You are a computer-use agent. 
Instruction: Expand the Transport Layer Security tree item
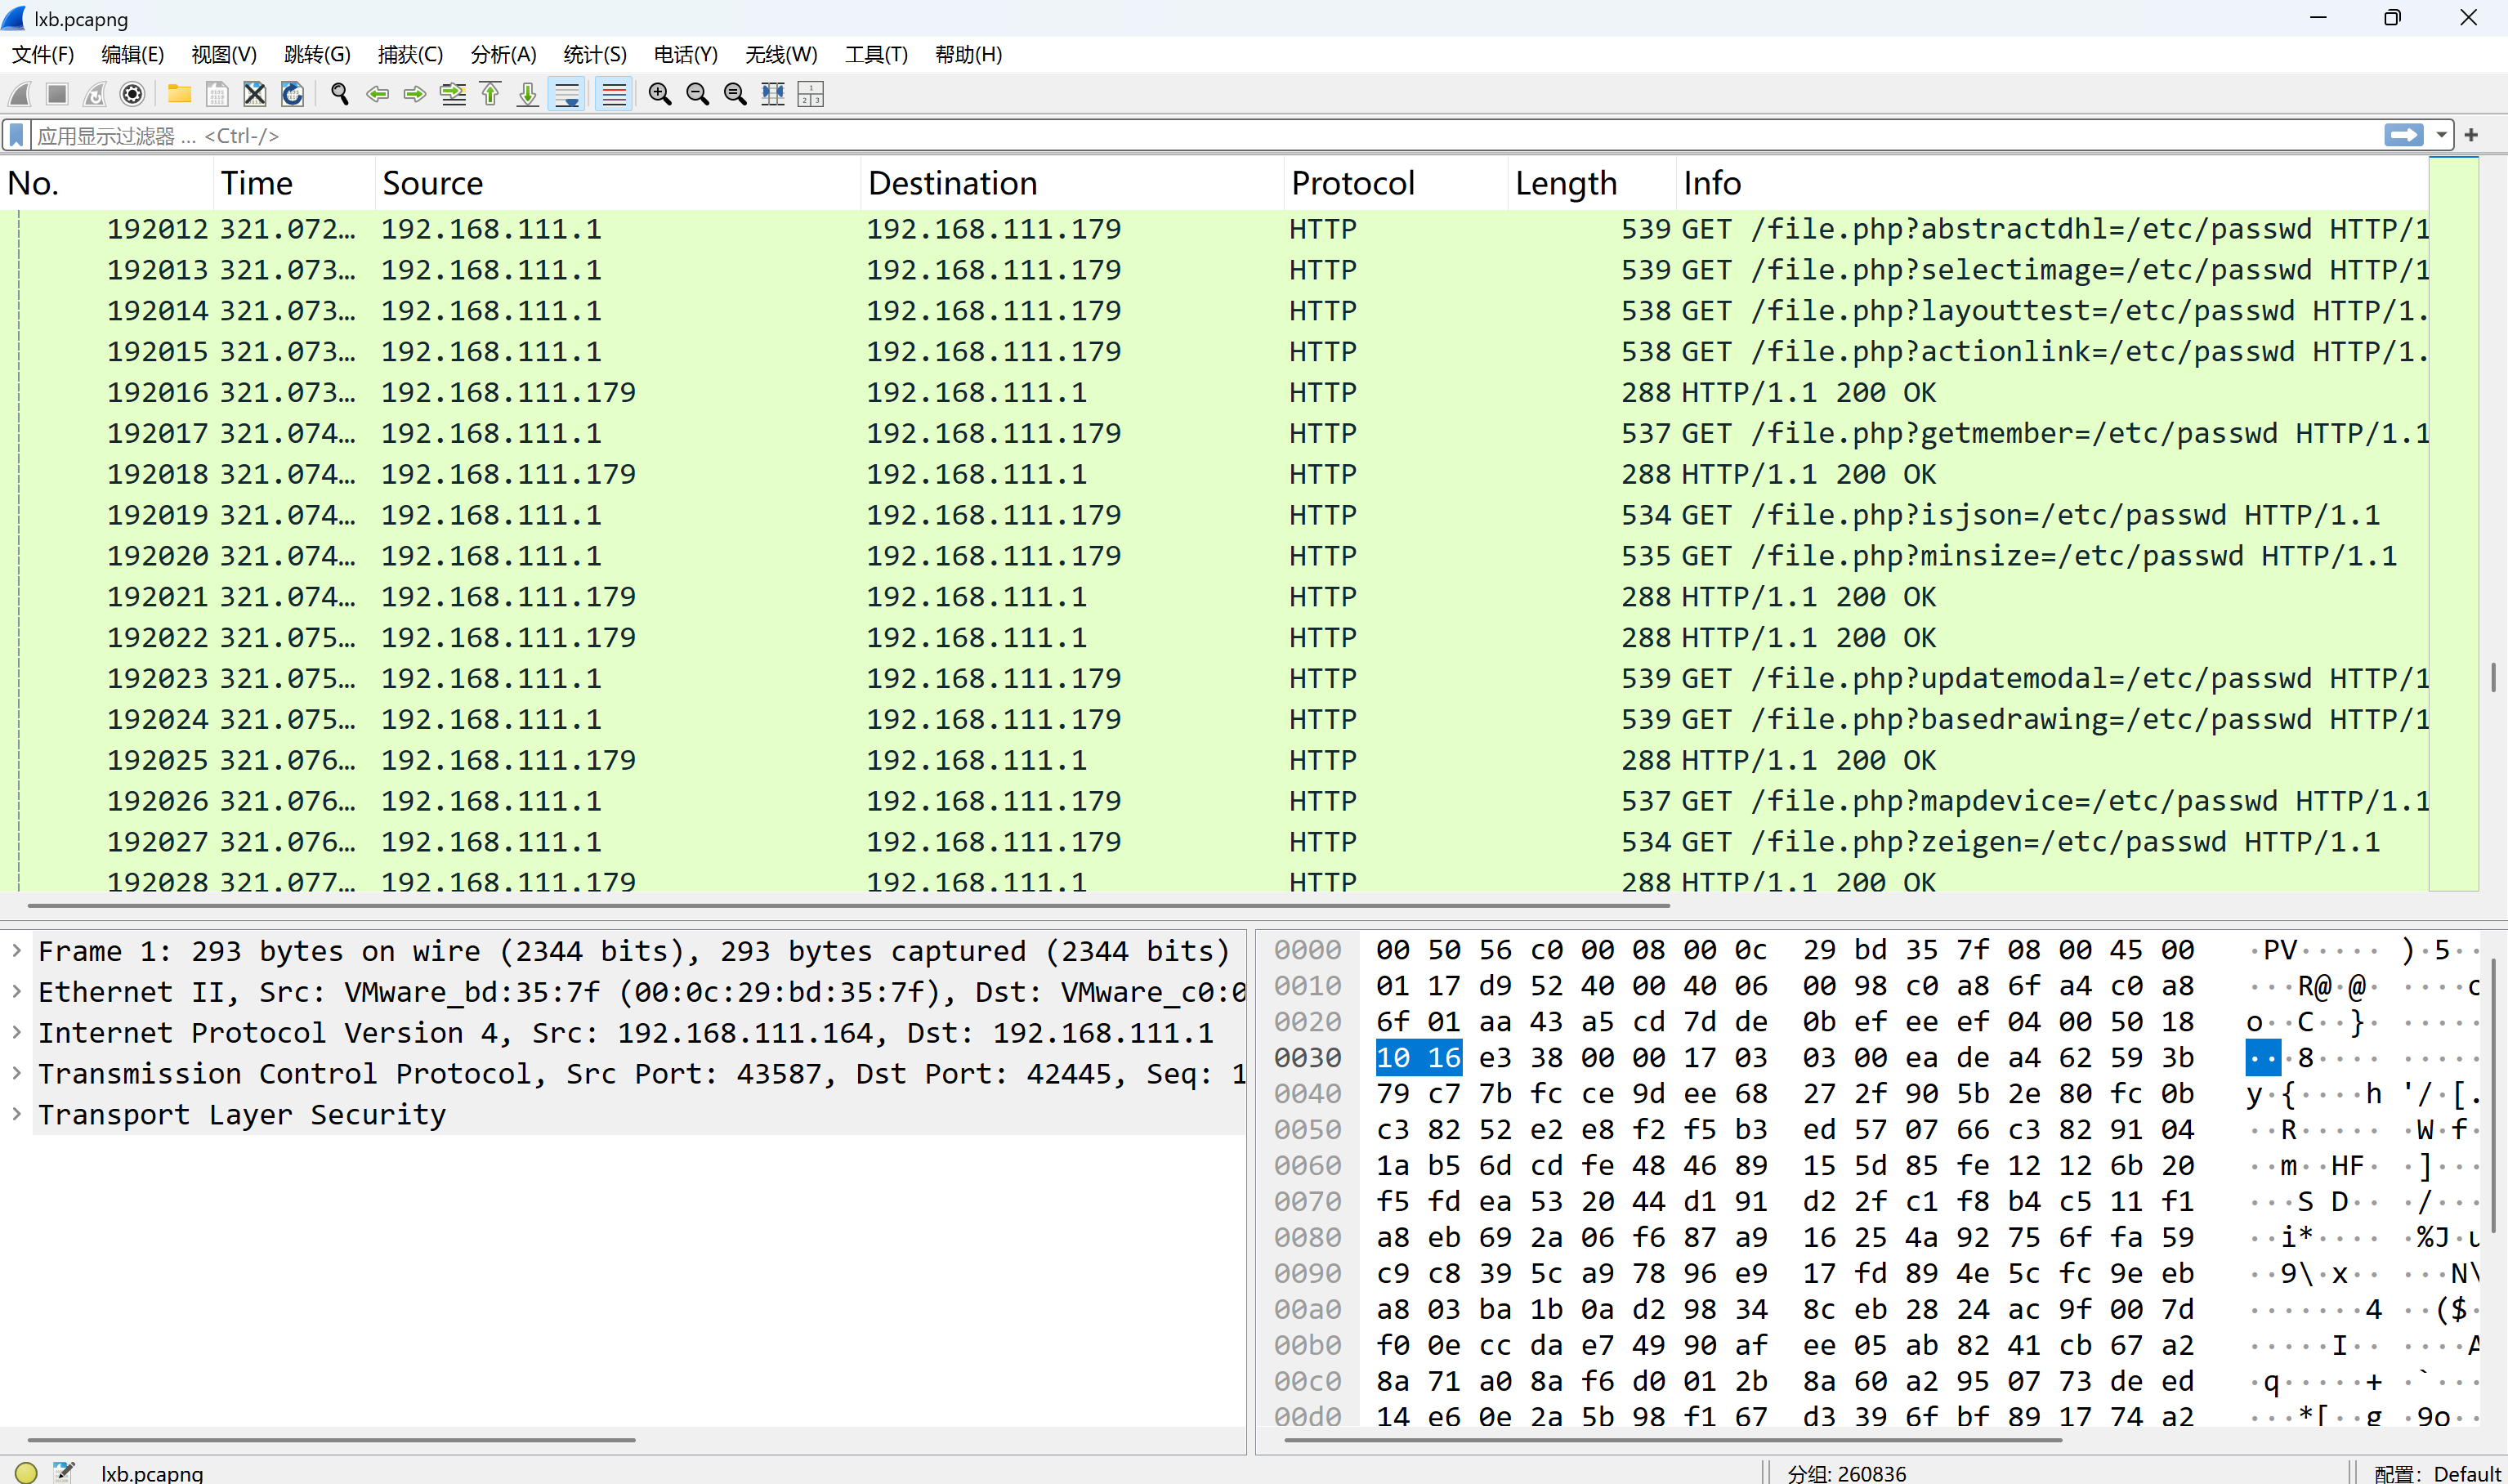[x=17, y=1114]
